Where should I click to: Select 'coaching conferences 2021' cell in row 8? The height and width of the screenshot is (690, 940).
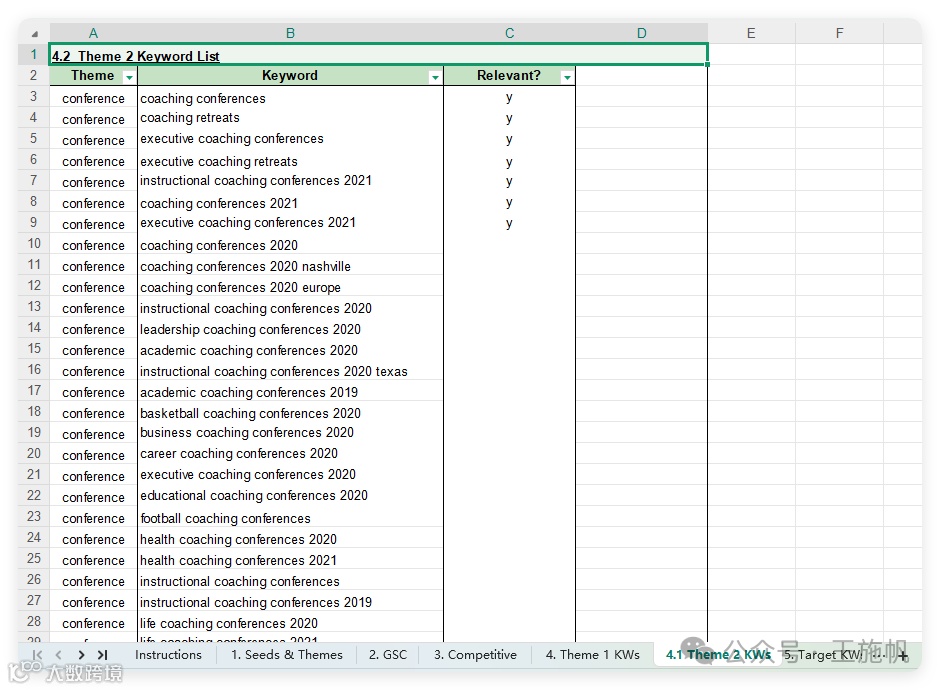point(291,203)
